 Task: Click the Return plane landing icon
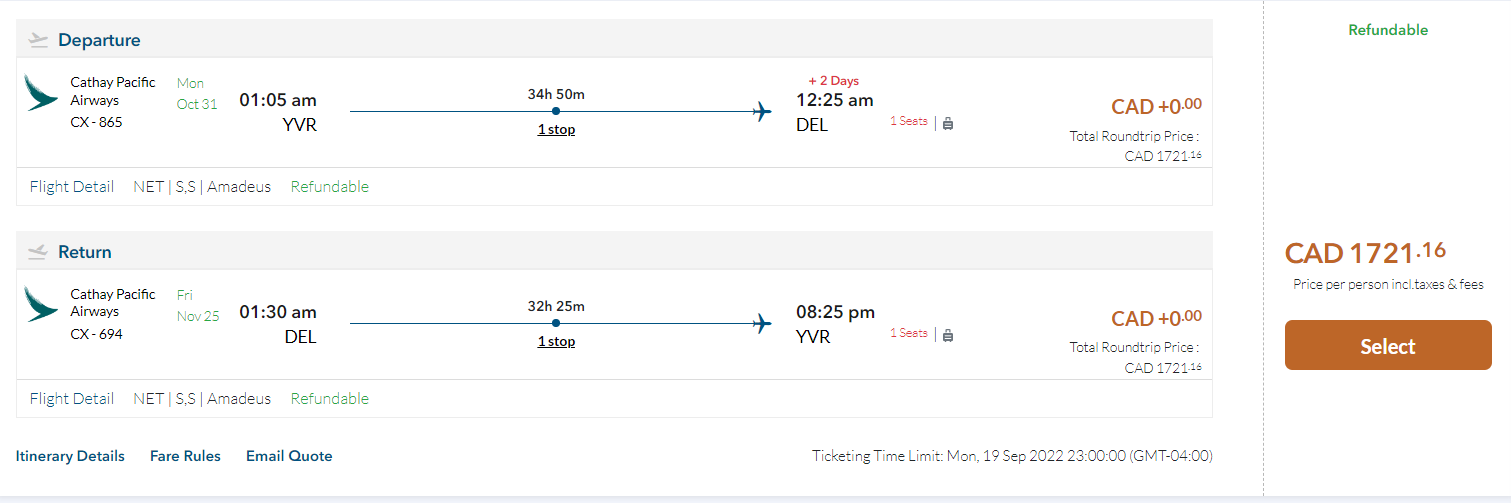pyautogui.click(x=39, y=252)
